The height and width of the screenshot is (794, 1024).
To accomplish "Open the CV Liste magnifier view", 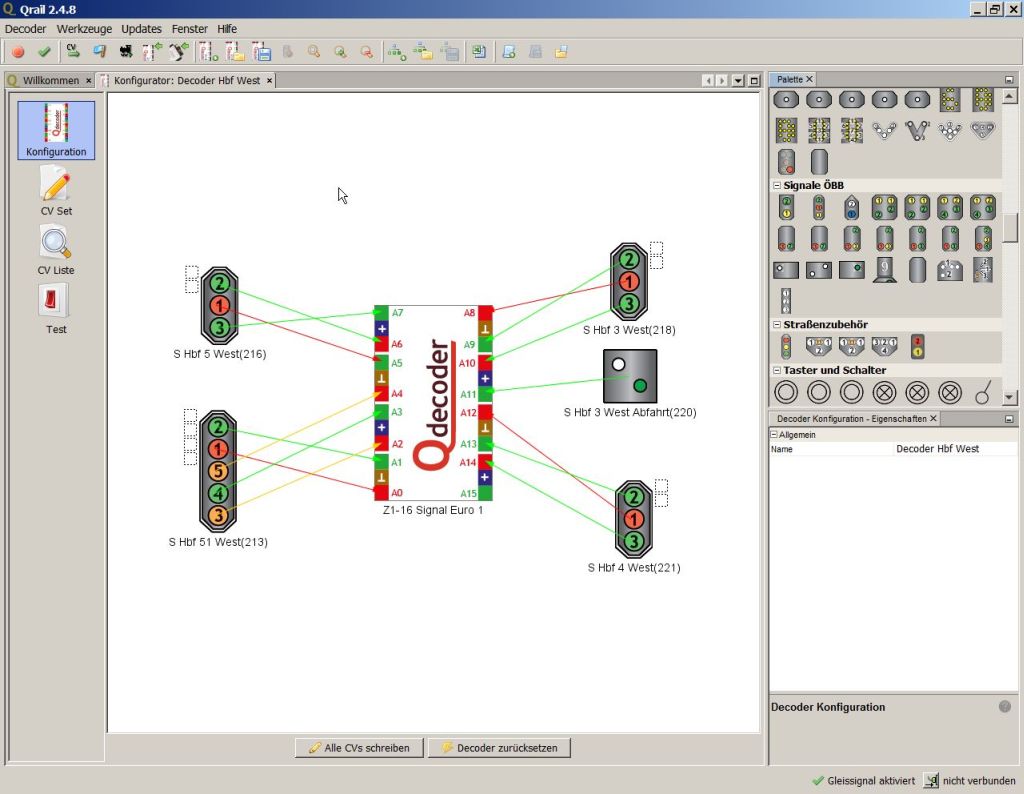I will pyautogui.click(x=56, y=249).
